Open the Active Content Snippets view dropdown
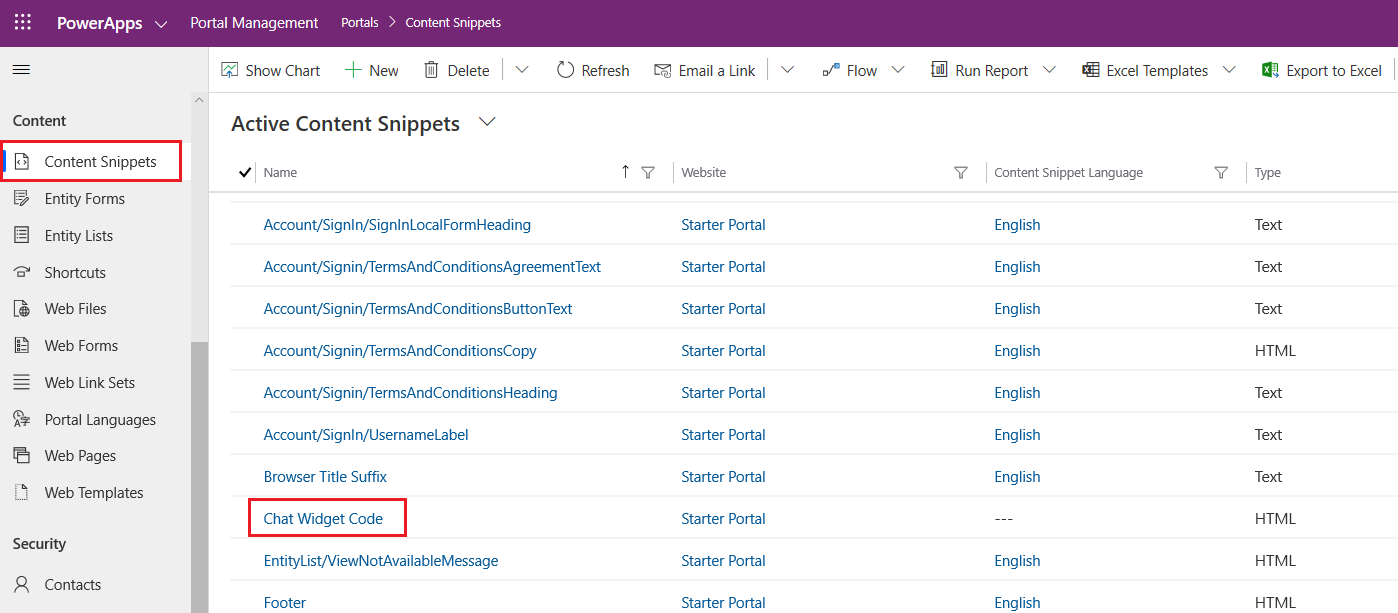Image resolution: width=1398 pixels, height=613 pixels. pyautogui.click(x=487, y=122)
